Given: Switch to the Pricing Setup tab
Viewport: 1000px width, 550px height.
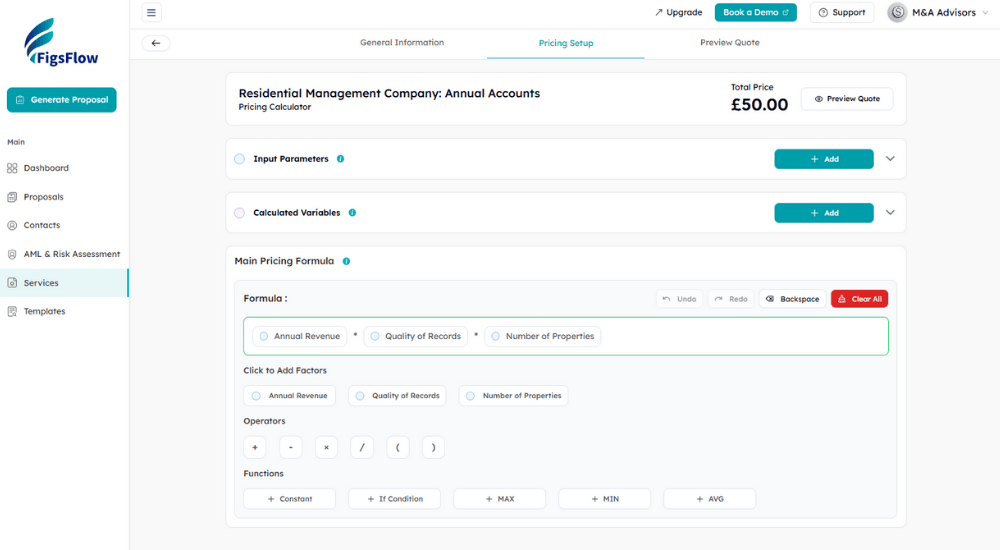Looking at the screenshot, I should coord(566,43).
